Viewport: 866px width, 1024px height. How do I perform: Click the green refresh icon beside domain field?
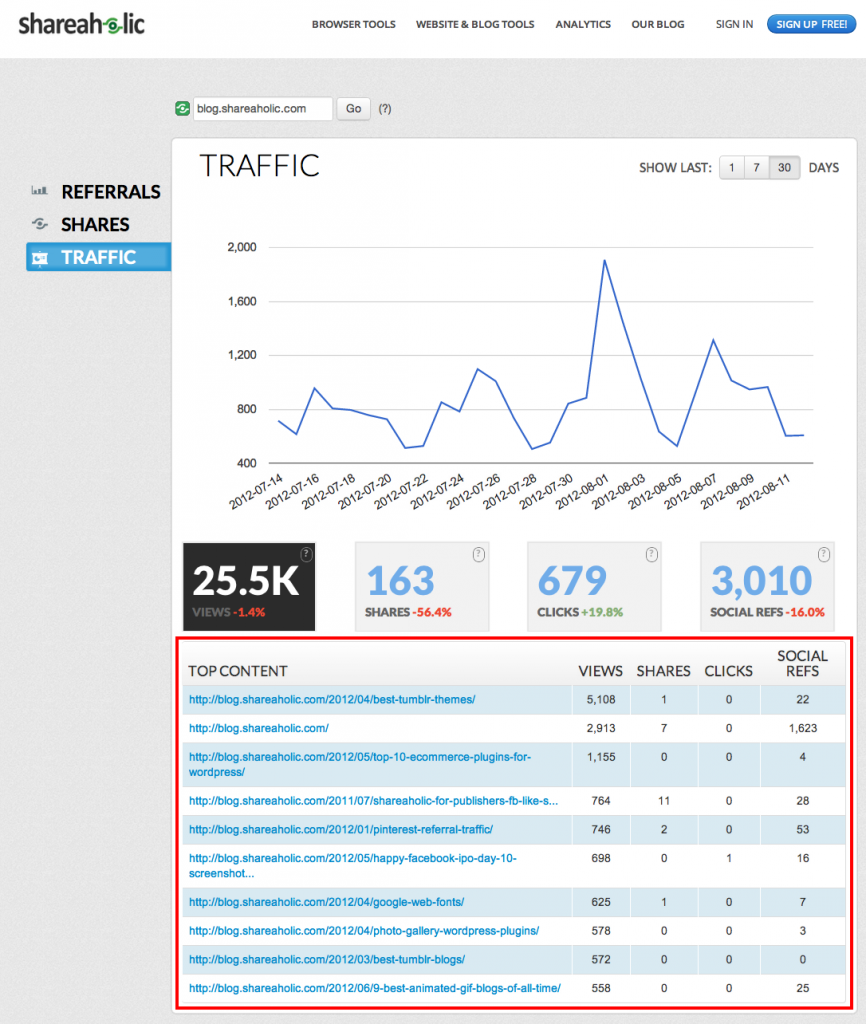(x=182, y=108)
